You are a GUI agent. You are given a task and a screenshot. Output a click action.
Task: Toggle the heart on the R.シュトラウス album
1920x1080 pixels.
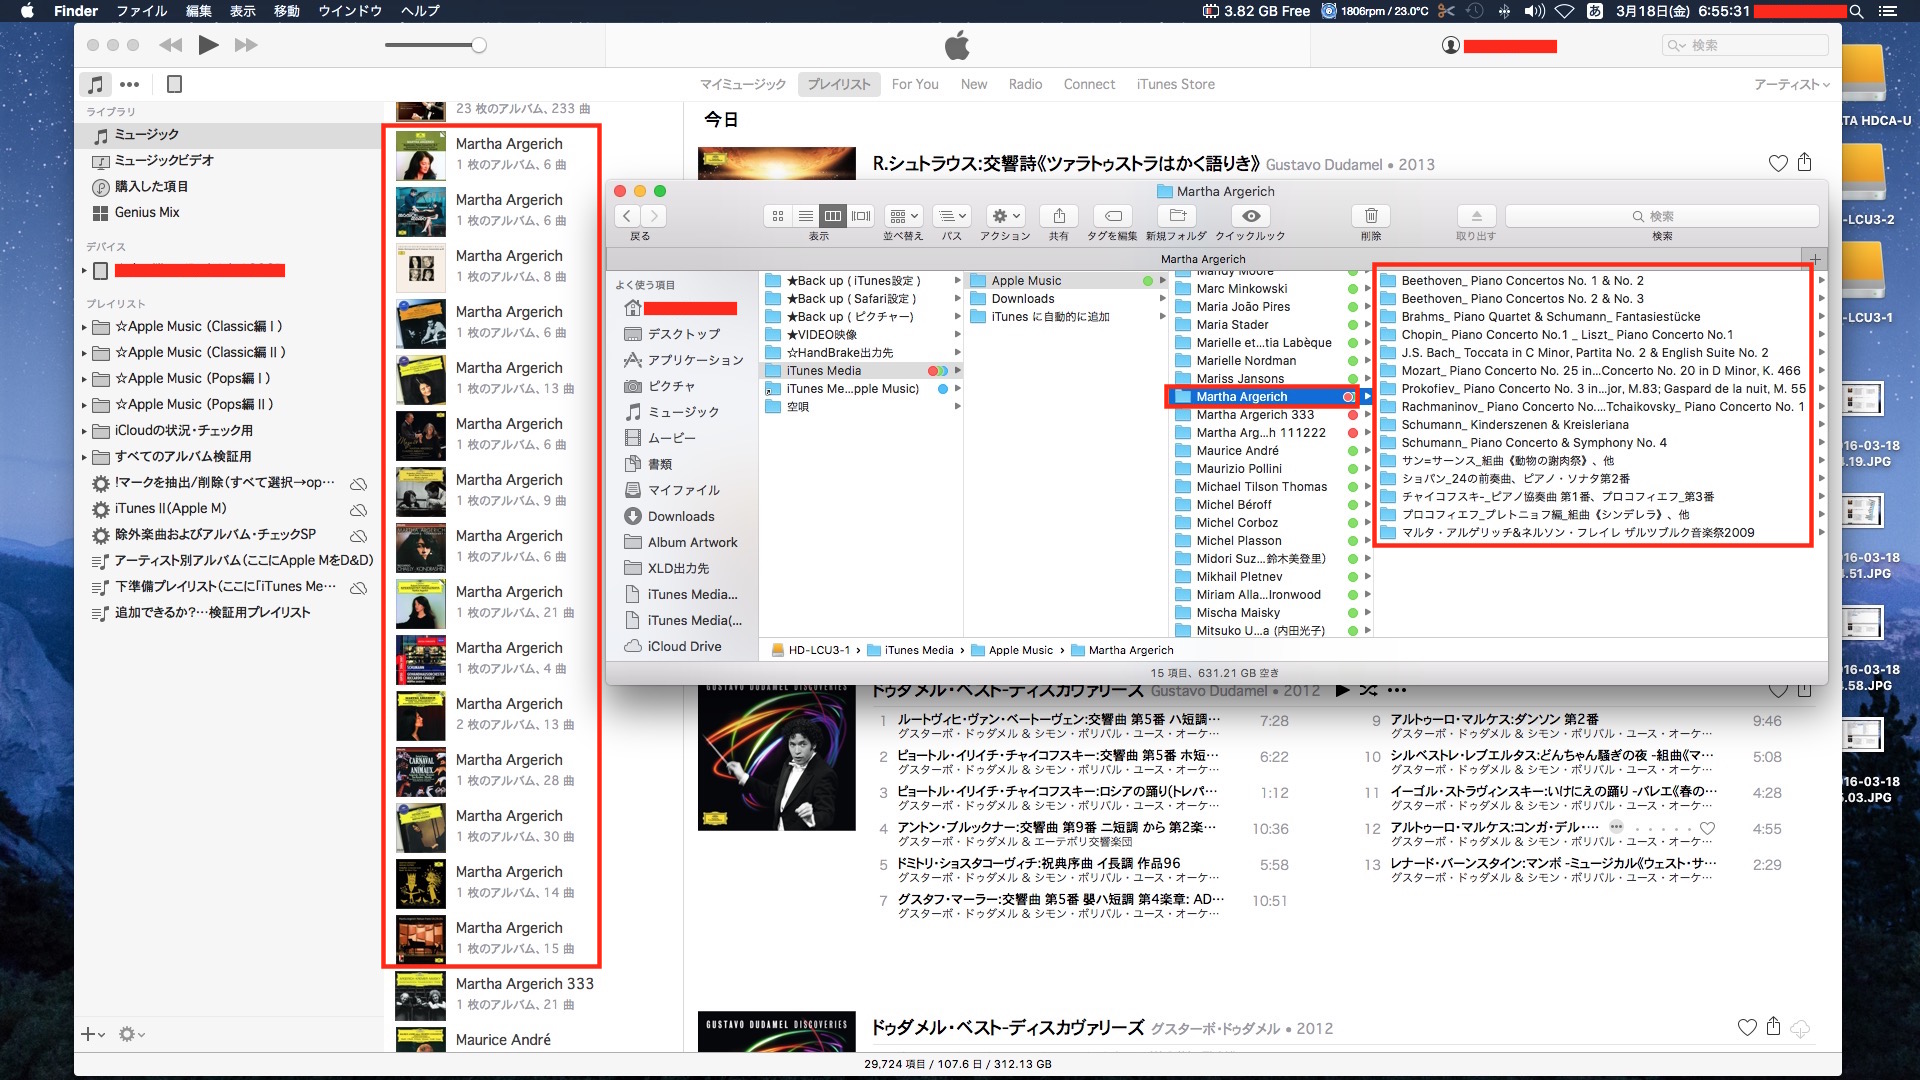(1777, 163)
